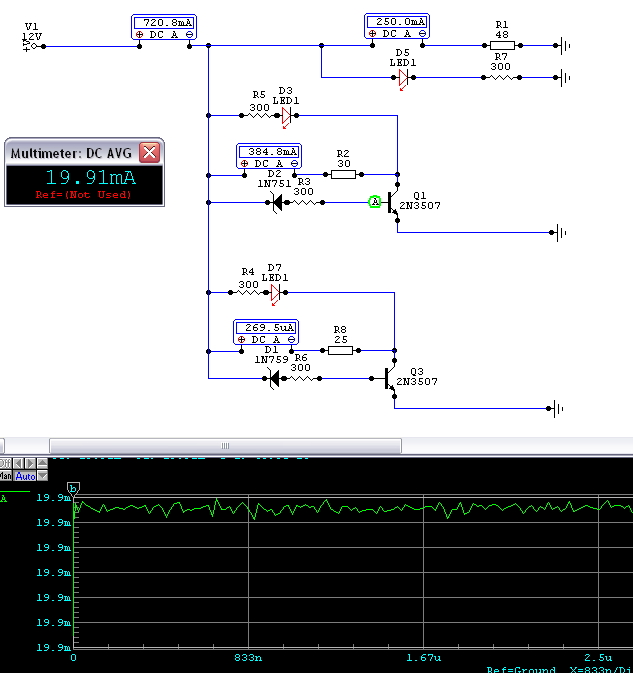The height and width of the screenshot is (673, 633).
Task: Select resistor R1 48 ohm
Action: (x=502, y=45)
